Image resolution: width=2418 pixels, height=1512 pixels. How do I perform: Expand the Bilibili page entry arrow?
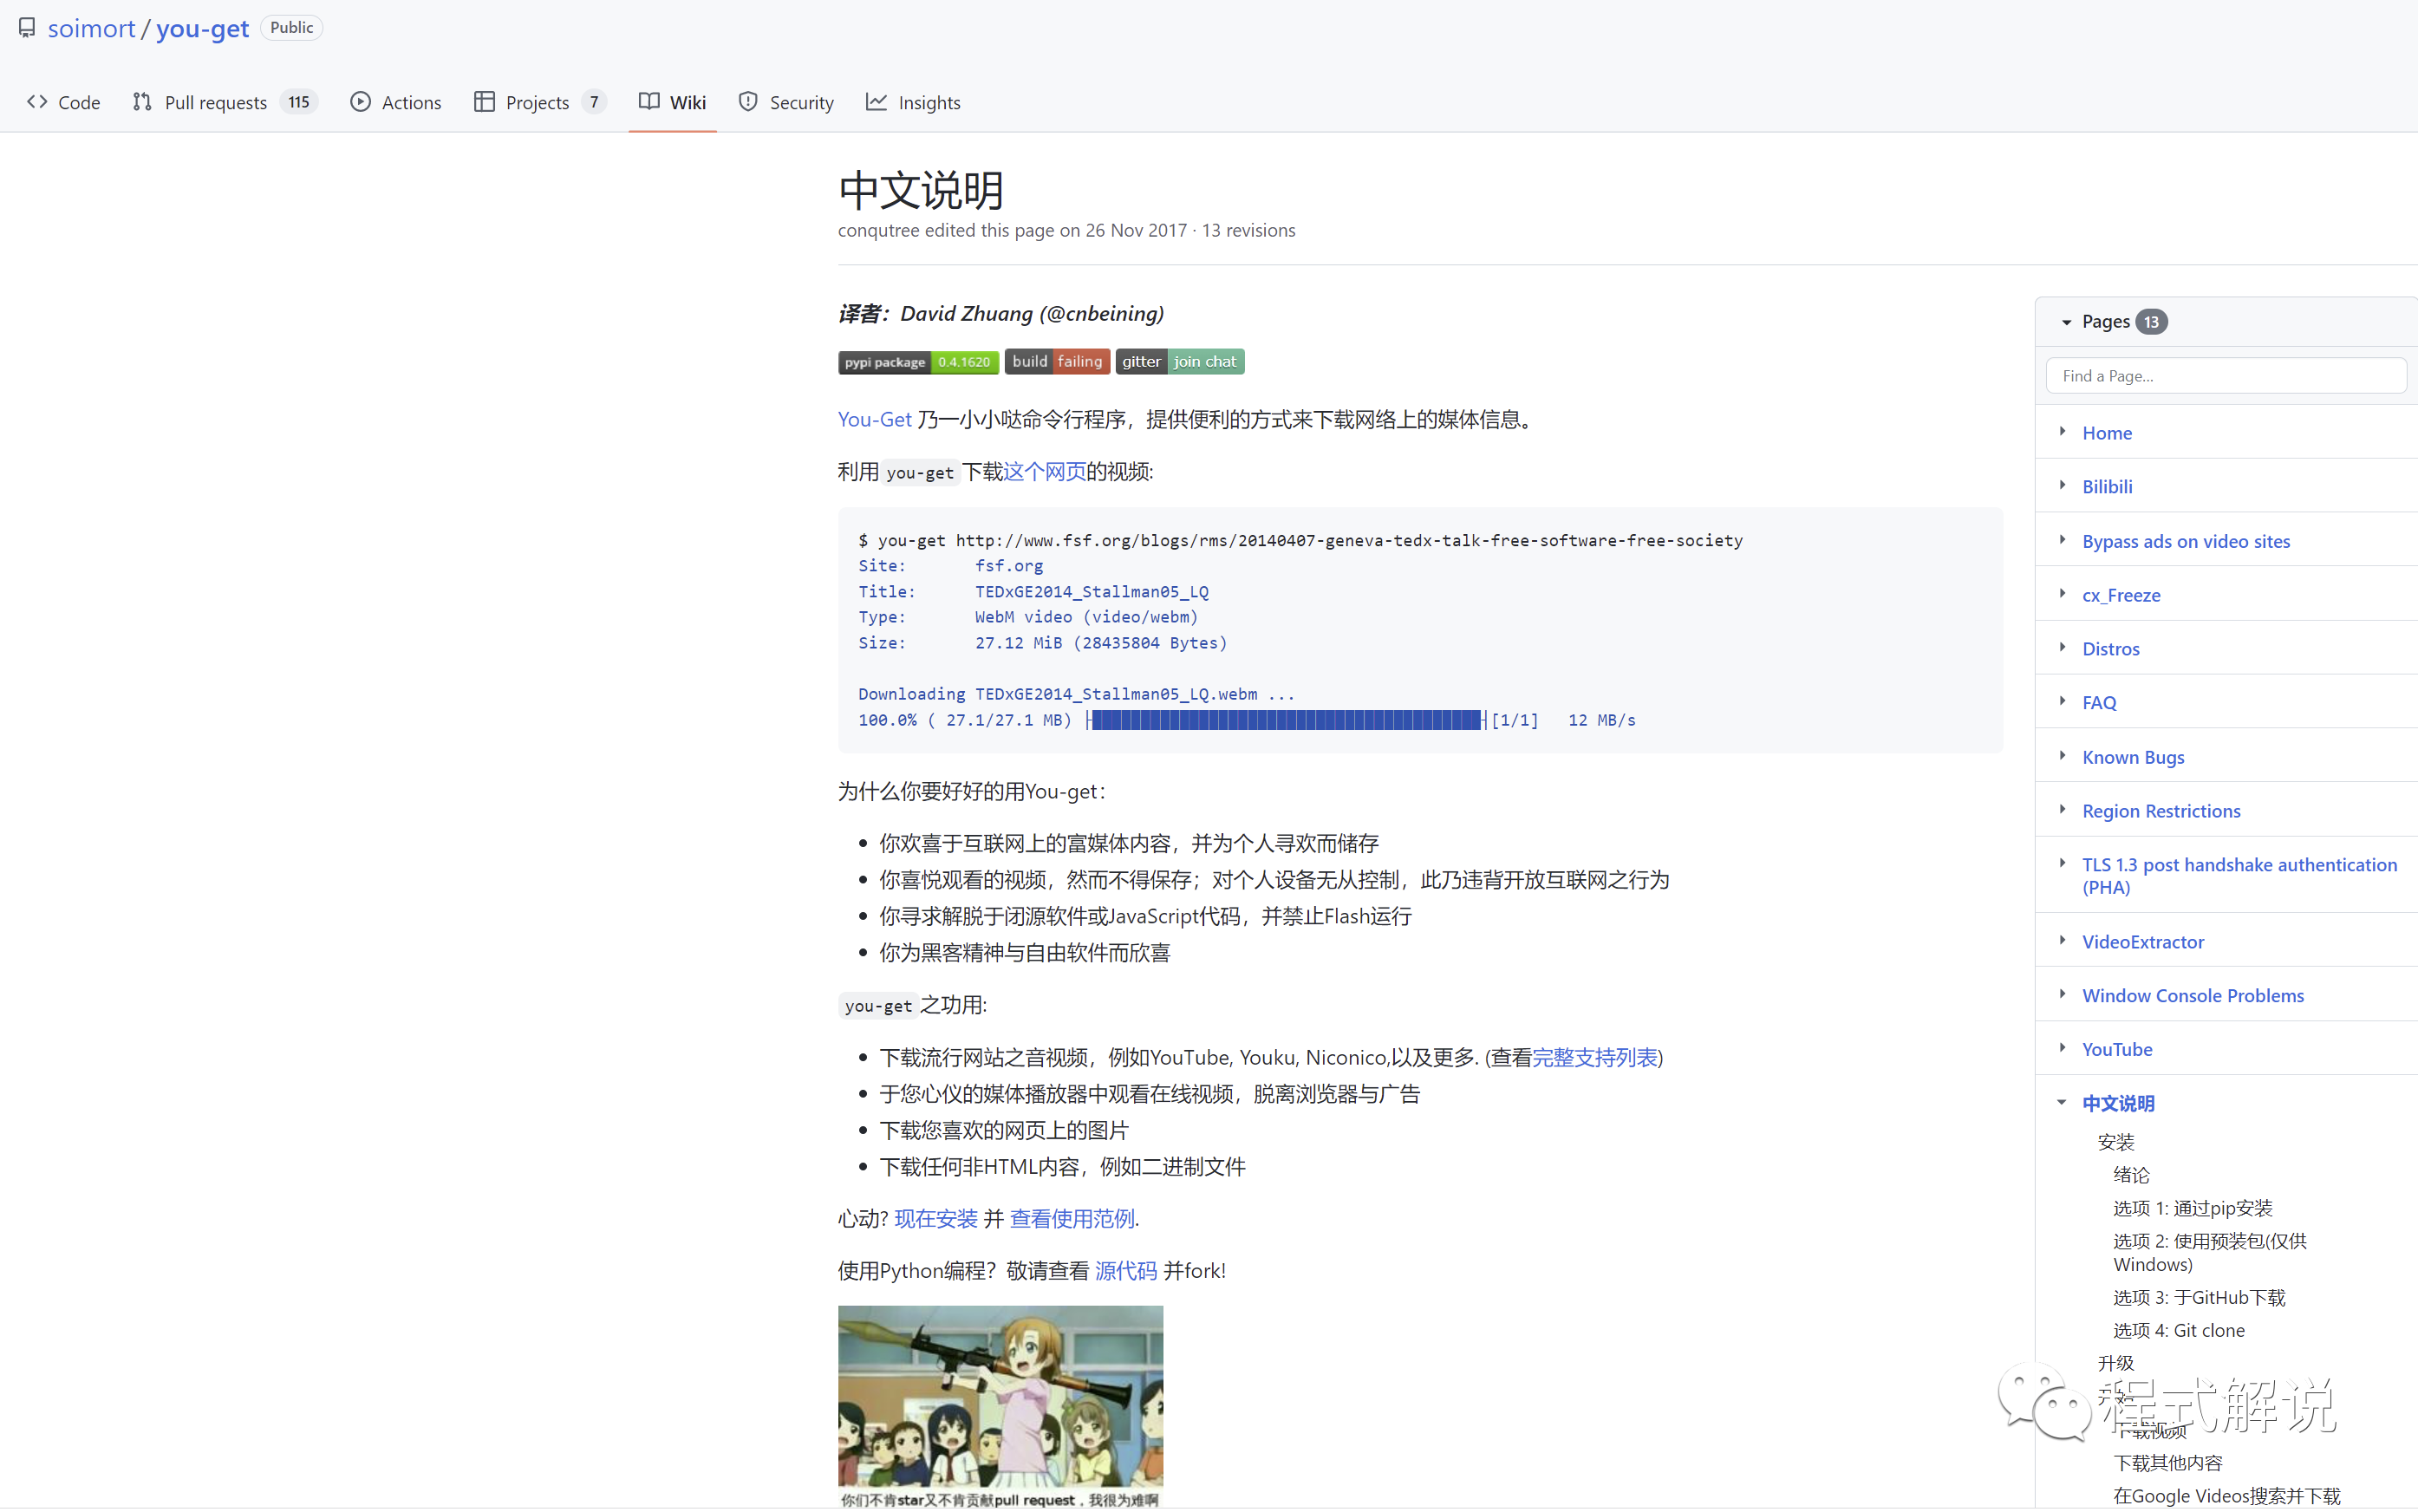2062,486
